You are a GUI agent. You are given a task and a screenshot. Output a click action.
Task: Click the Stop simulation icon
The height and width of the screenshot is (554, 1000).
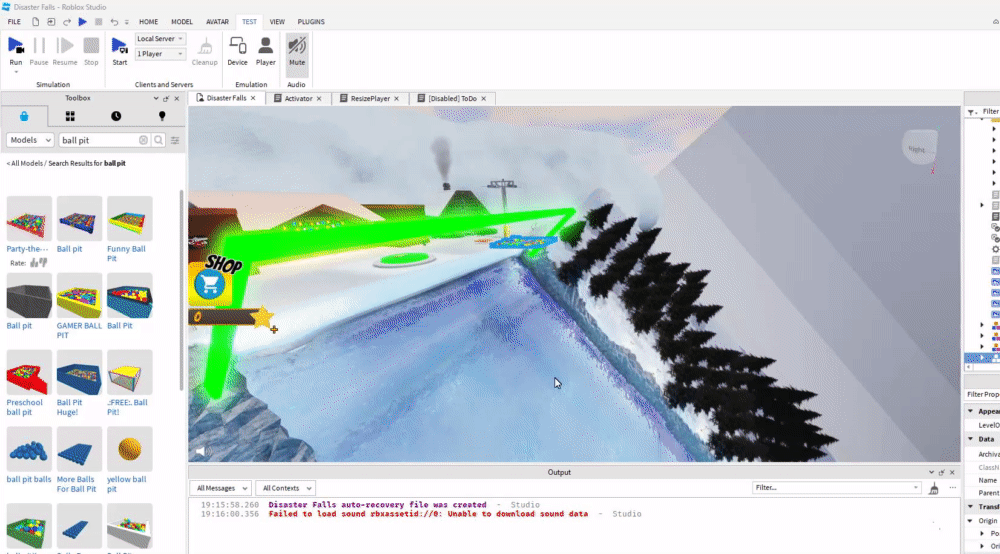click(x=91, y=46)
